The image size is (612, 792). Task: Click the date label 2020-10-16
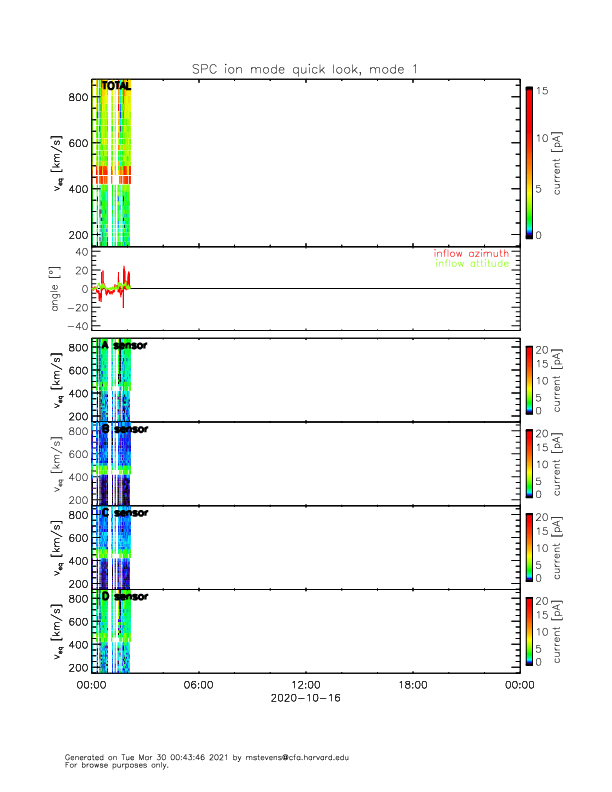tap(305, 699)
